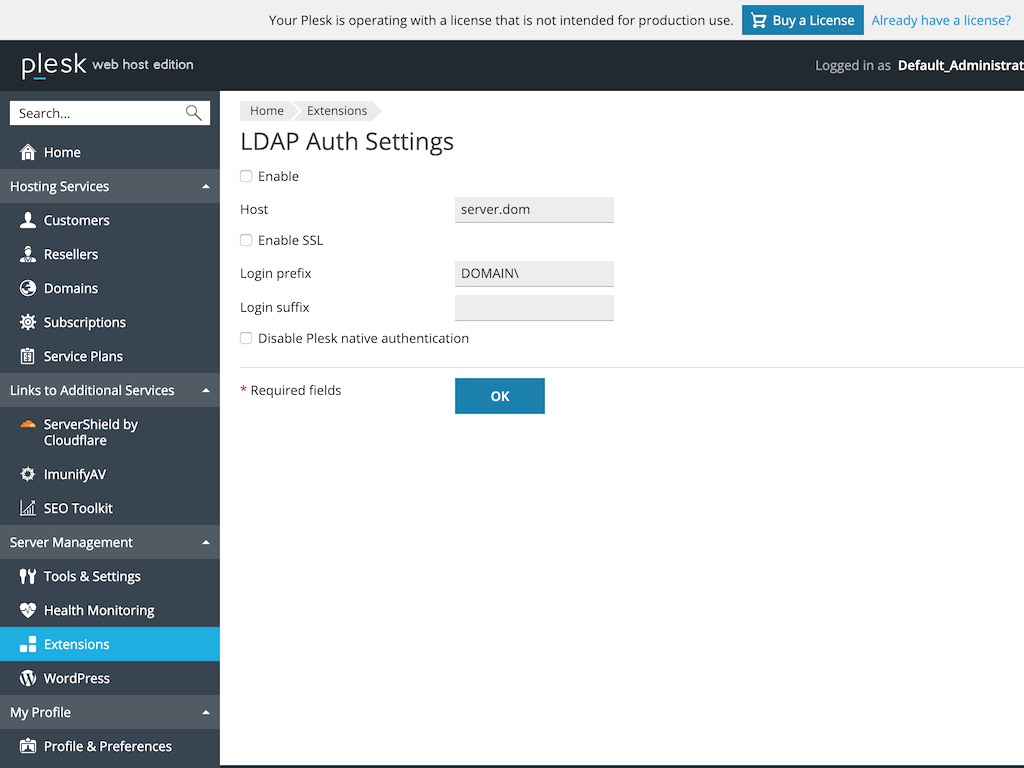Disable Plesk native authentication

245,338
